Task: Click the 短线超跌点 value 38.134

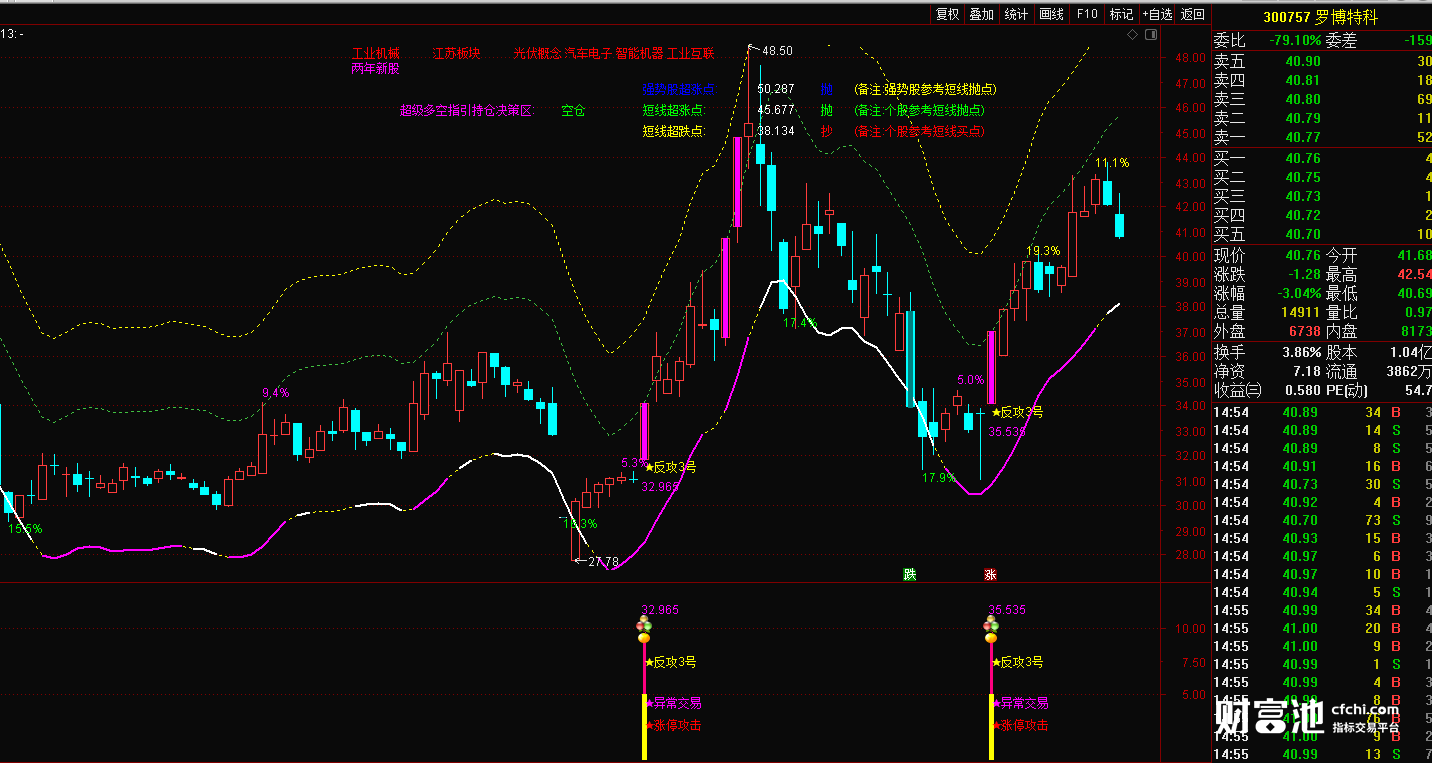Action: (x=776, y=131)
